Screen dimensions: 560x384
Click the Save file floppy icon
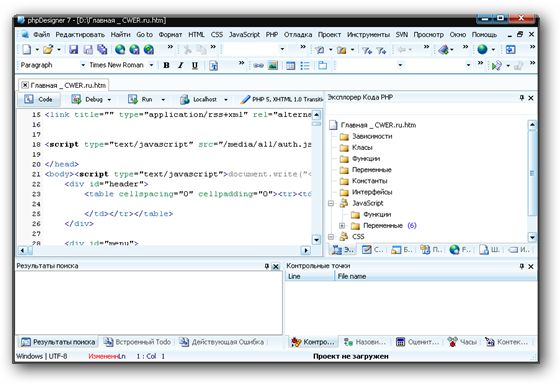[x=74, y=49]
